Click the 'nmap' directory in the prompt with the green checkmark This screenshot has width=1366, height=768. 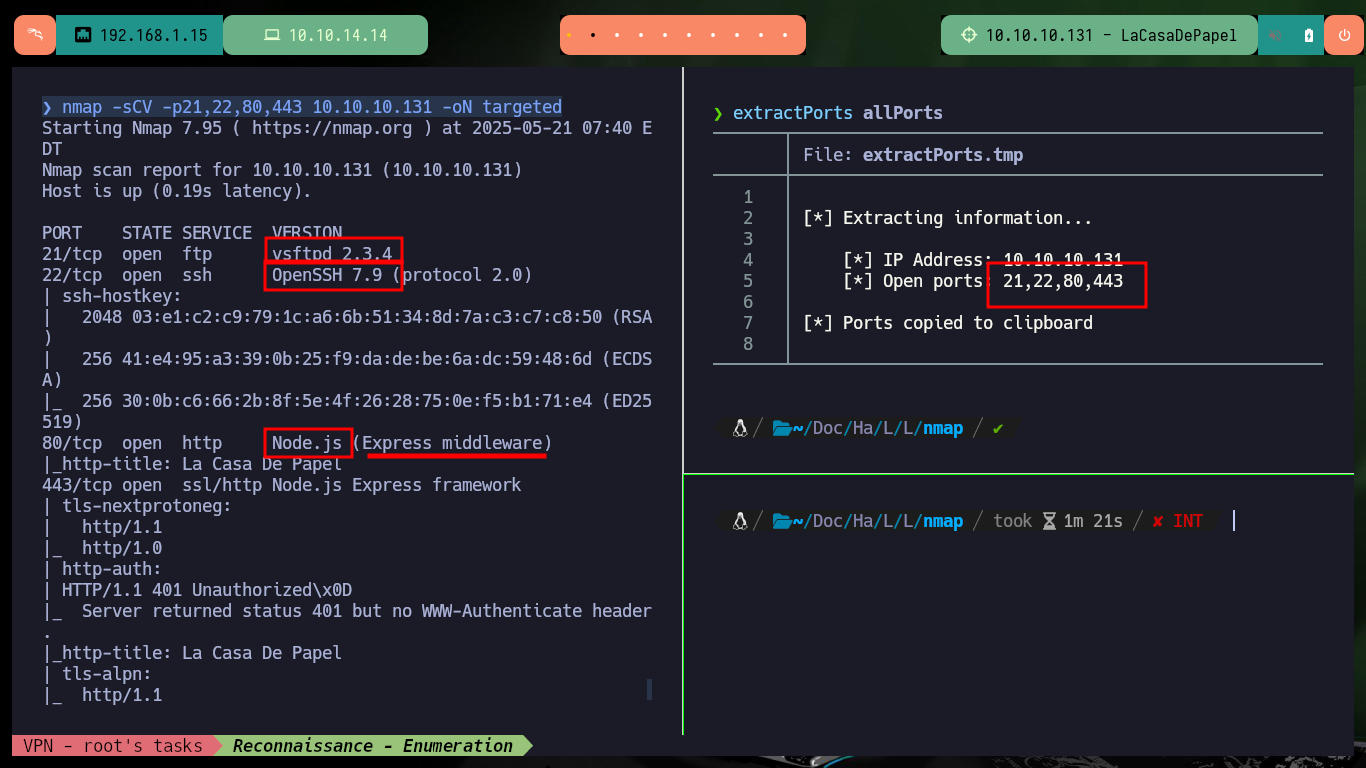pos(943,429)
